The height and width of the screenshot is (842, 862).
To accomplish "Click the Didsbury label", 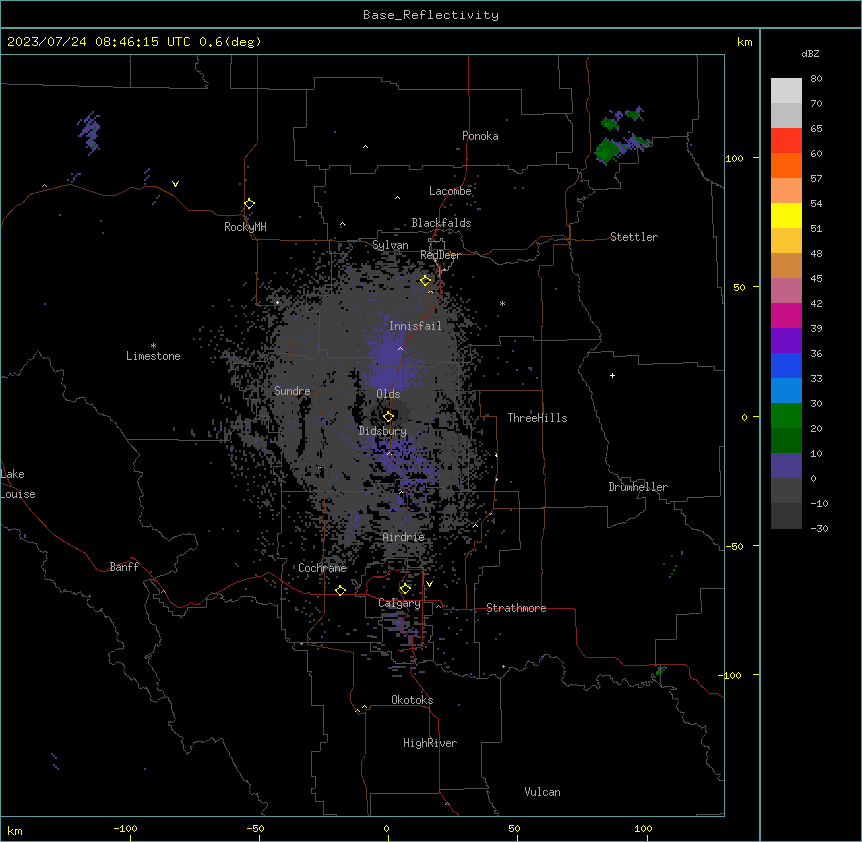I will (382, 431).
